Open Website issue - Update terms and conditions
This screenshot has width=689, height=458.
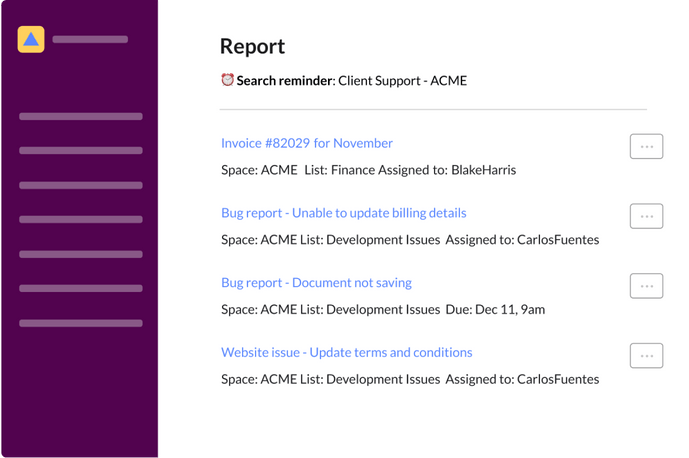pyautogui.click(x=346, y=352)
